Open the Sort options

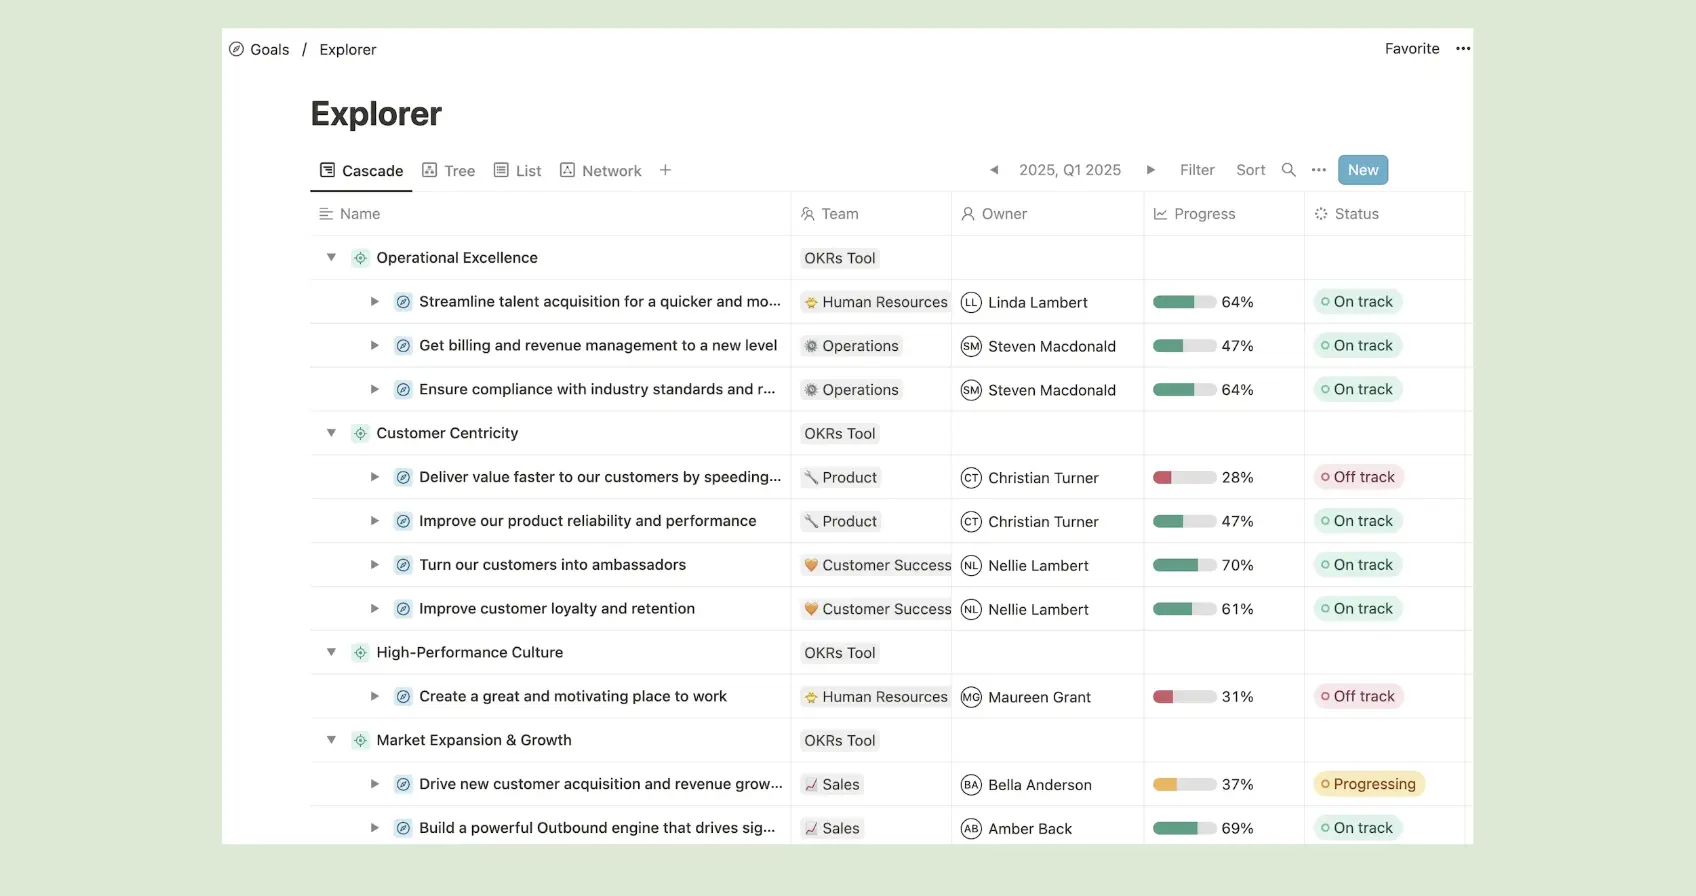tap(1251, 170)
